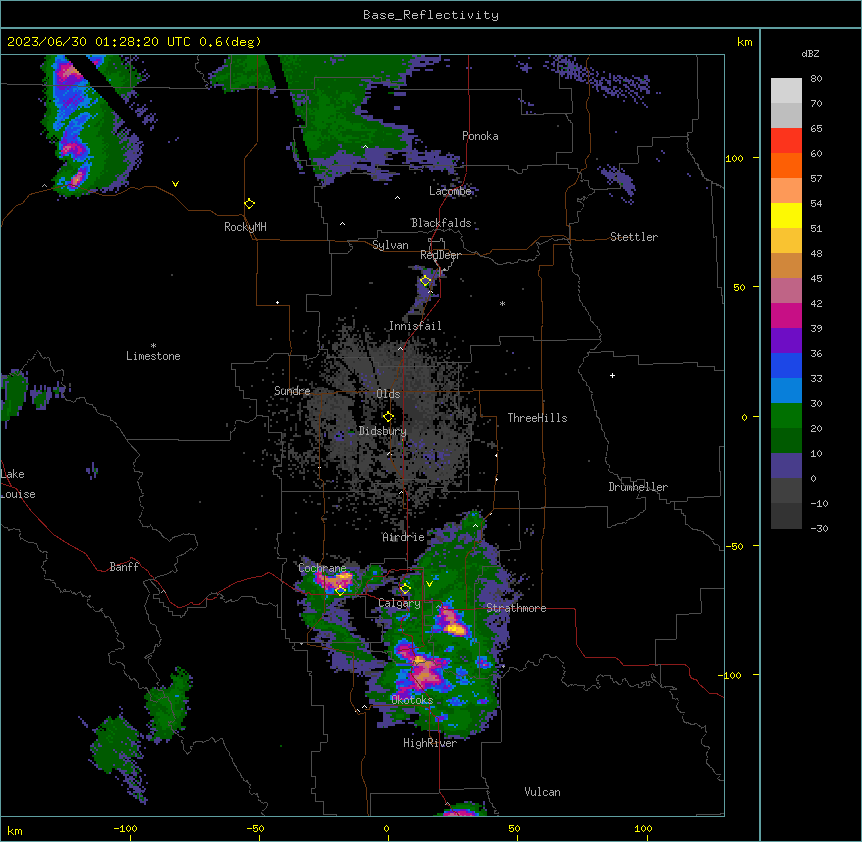
Task: Select the Lake Louise label
Action: click(x=18, y=484)
